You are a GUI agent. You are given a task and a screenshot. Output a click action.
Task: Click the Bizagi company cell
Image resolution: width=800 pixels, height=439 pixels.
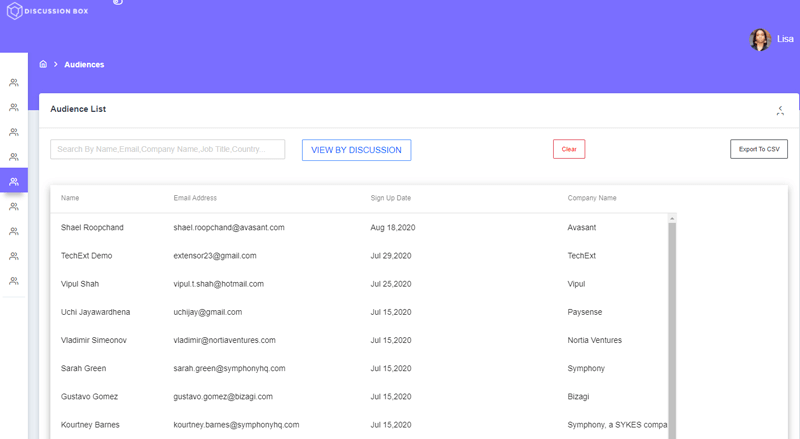(x=578, y=396)
